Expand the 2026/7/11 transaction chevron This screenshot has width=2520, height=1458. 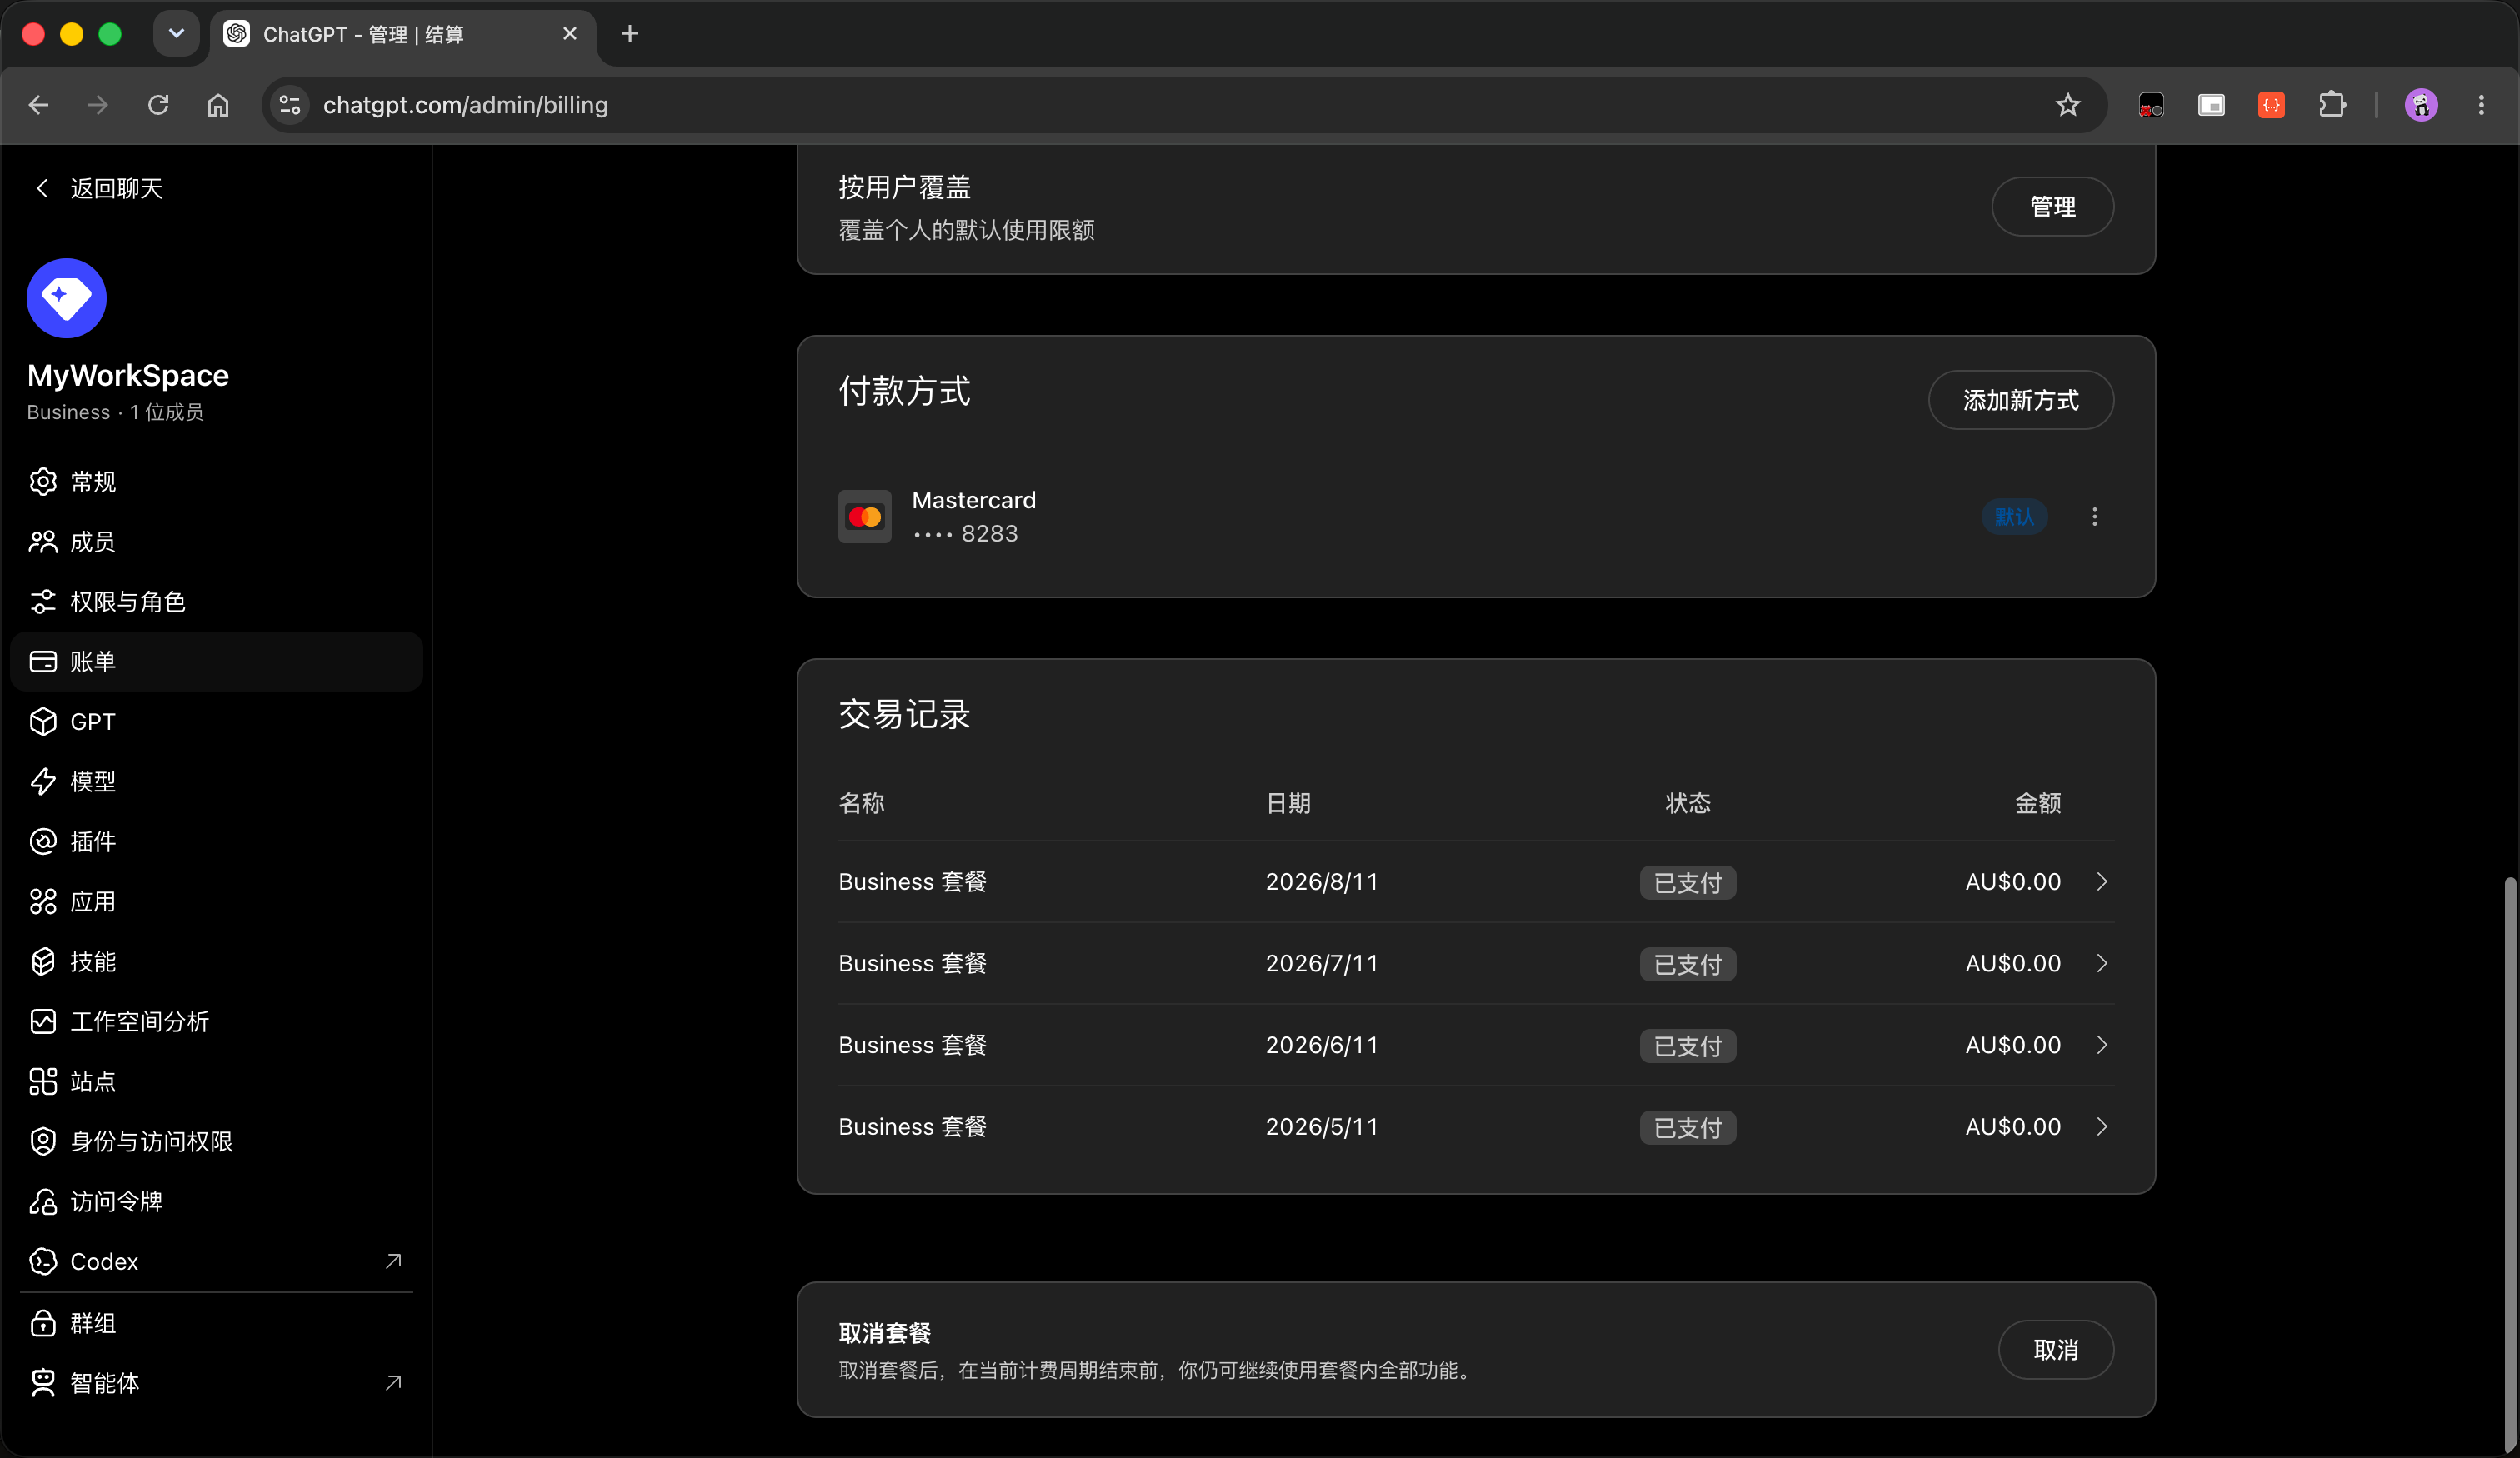tap(2102, 964)
